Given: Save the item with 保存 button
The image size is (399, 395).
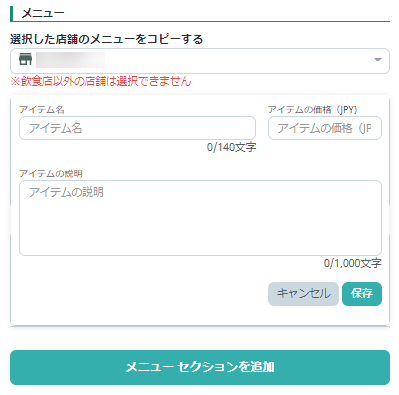Looking at the screenshot, I should point(362,294).
